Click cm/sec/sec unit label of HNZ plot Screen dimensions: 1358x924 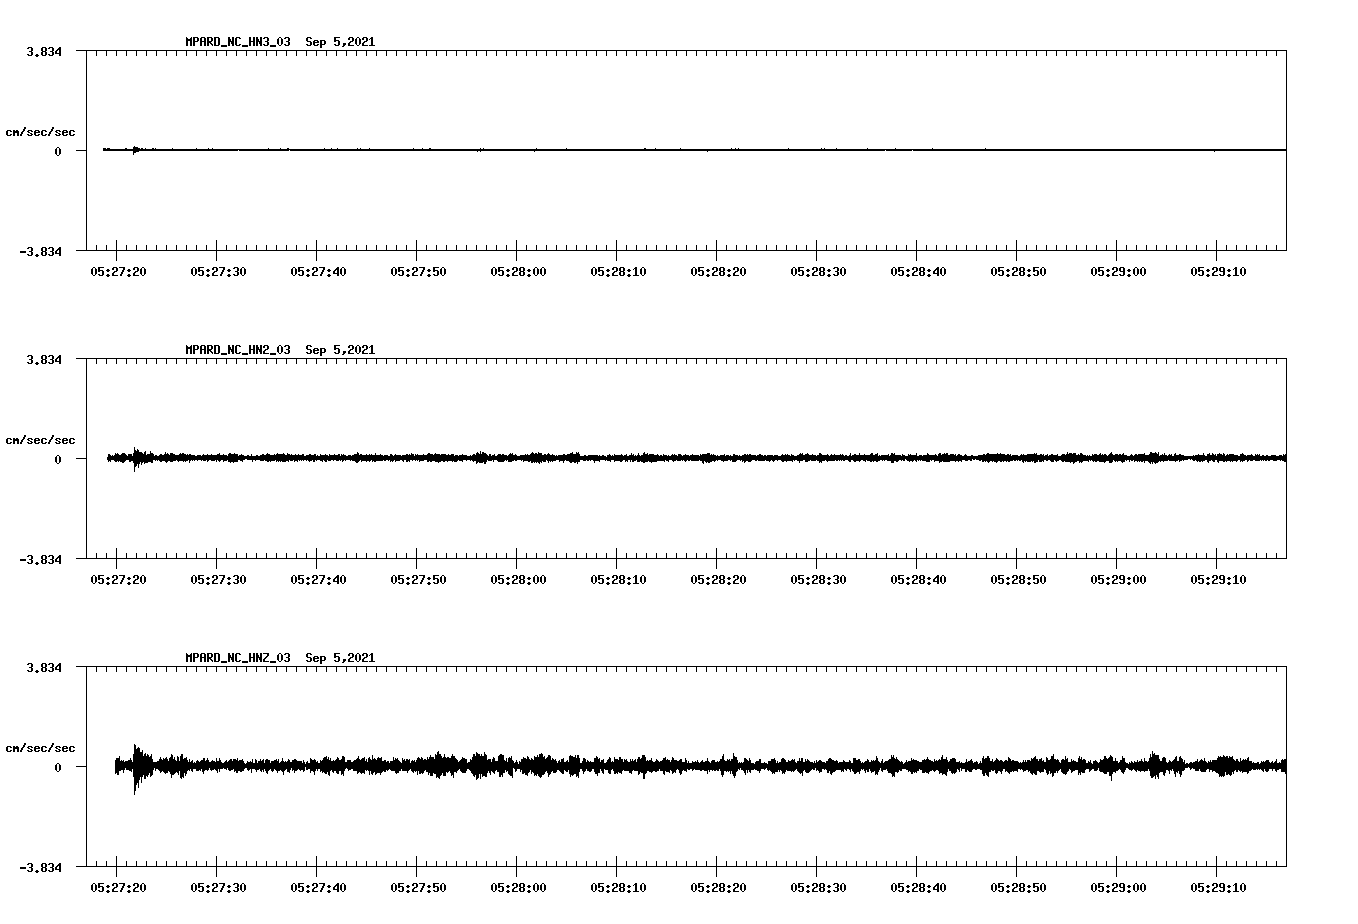[40, 748]
